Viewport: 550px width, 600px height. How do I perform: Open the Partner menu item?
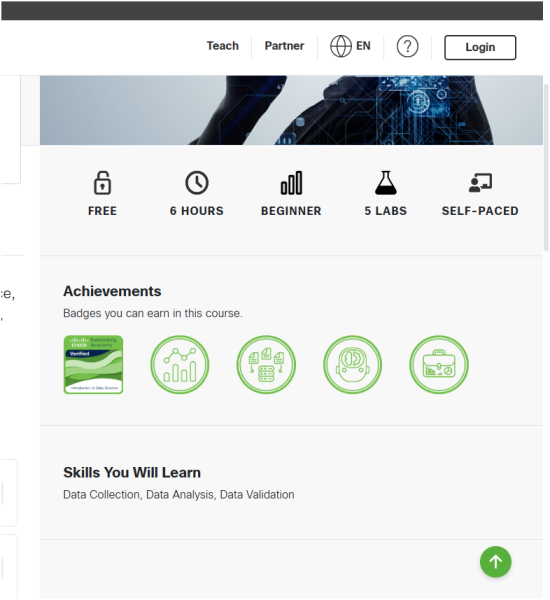(x=284, y=46)
